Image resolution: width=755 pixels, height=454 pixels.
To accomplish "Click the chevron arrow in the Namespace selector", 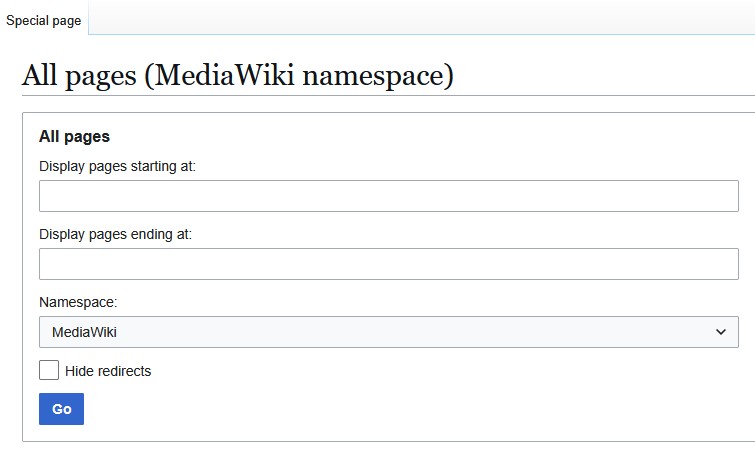I will coord(721,332).
